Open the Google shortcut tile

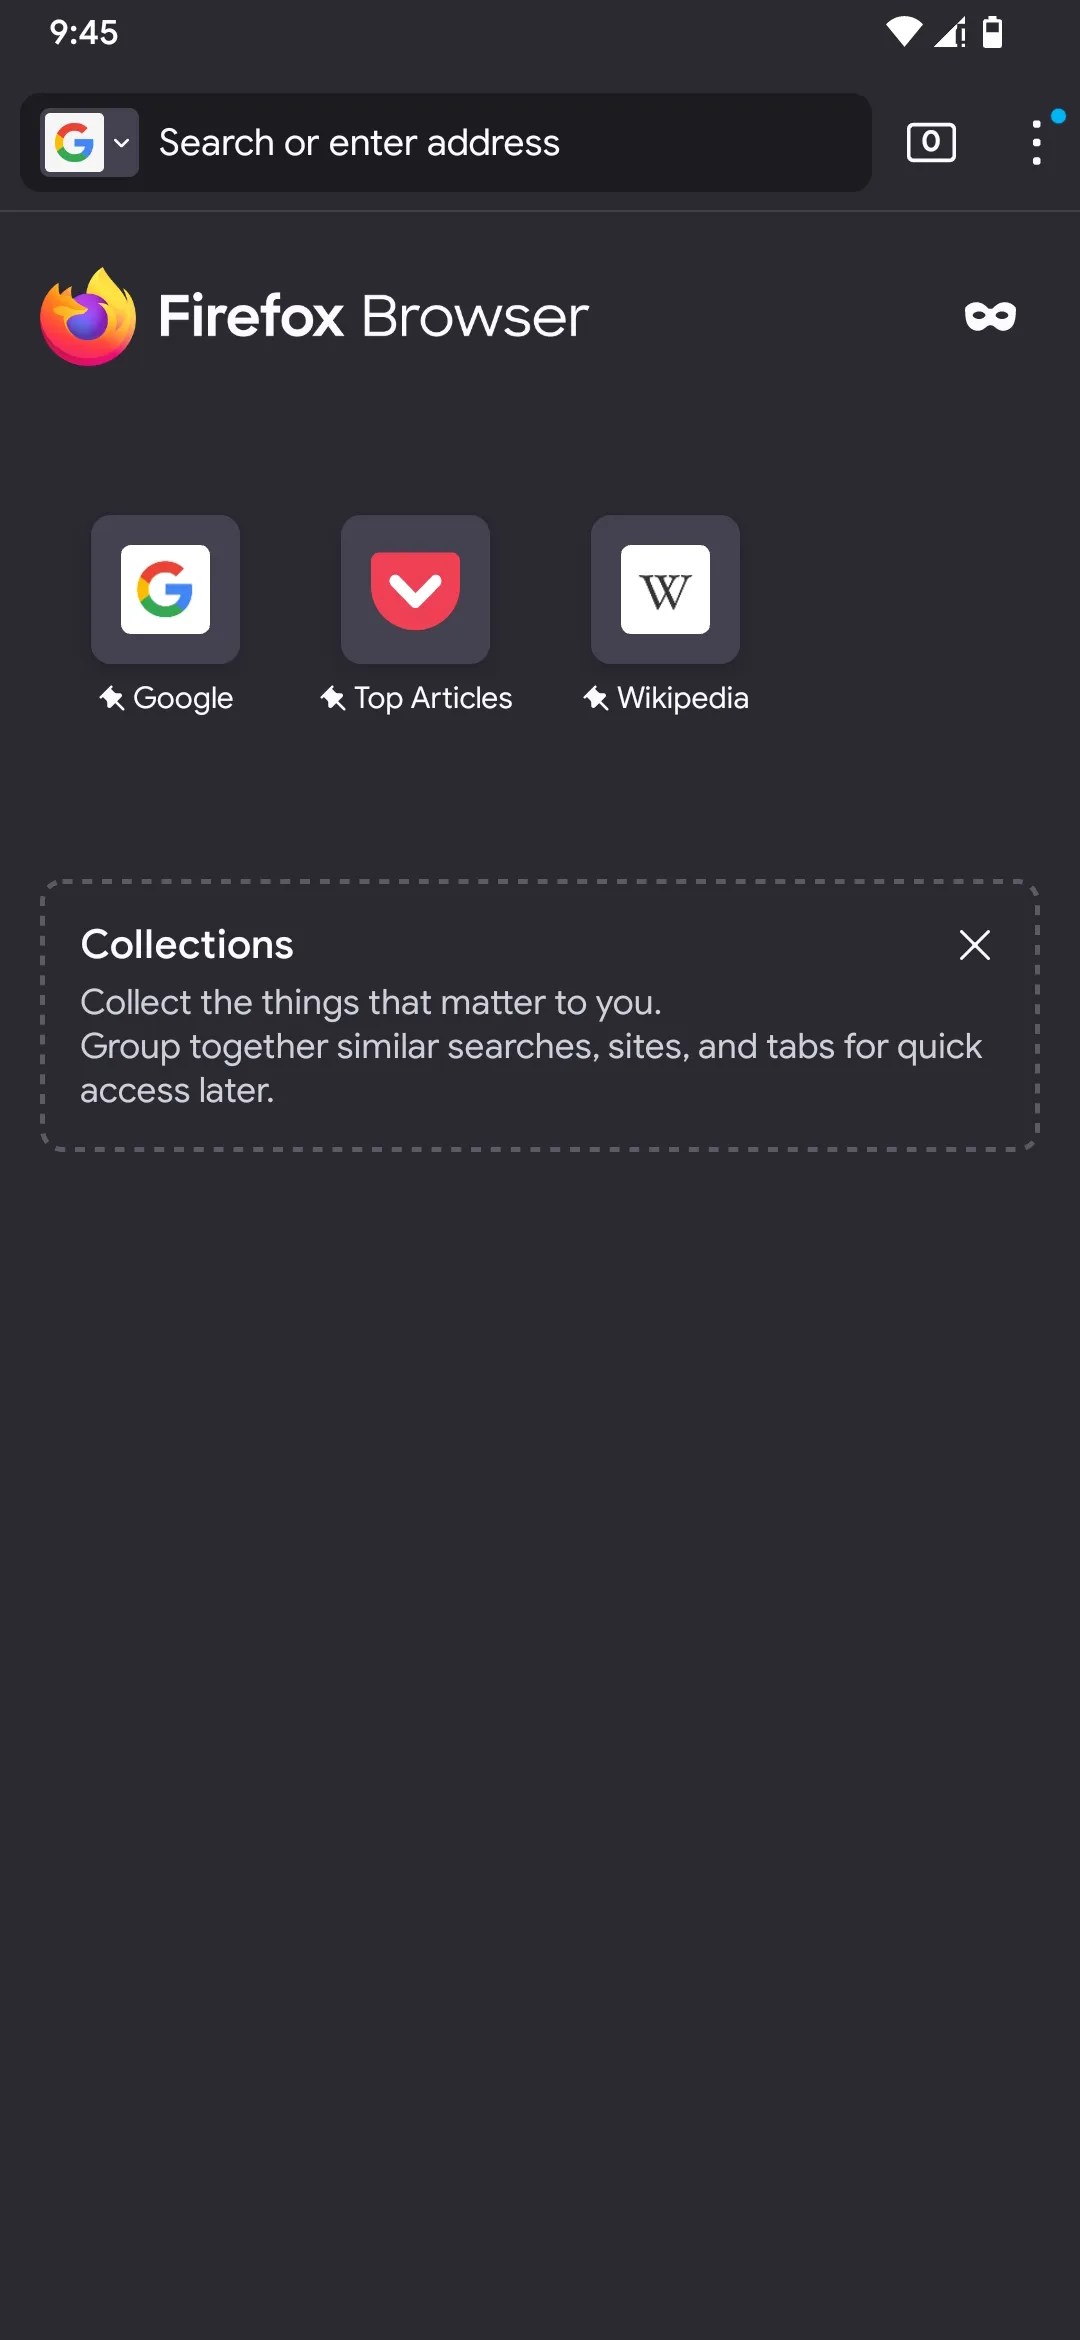pos(165,589)
